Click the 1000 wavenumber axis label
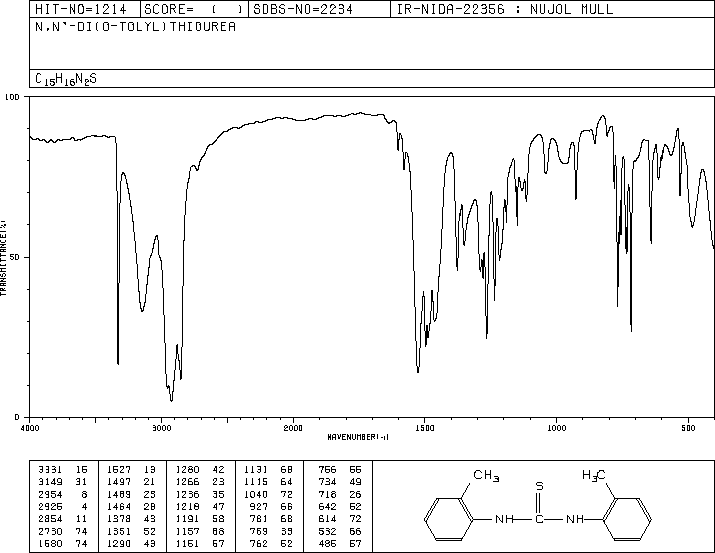This screenshot has width=715, height=553. click(x=557, y=428)
